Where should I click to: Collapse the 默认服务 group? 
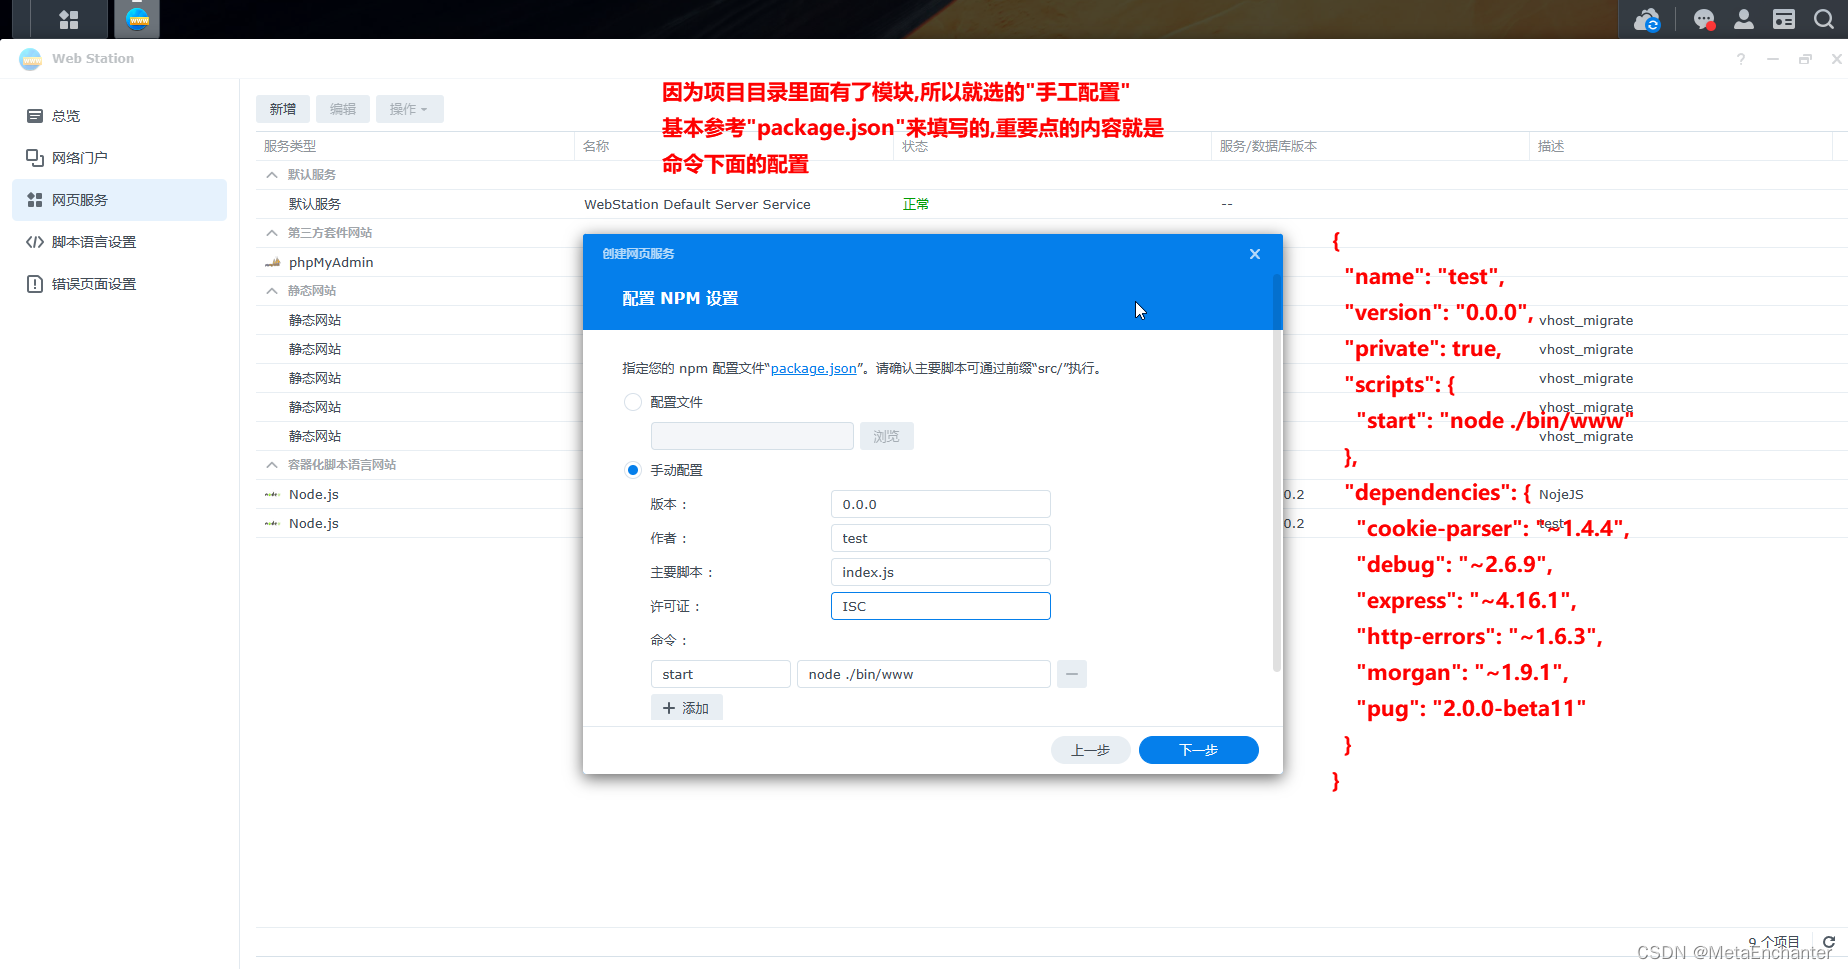pos(272,175)
